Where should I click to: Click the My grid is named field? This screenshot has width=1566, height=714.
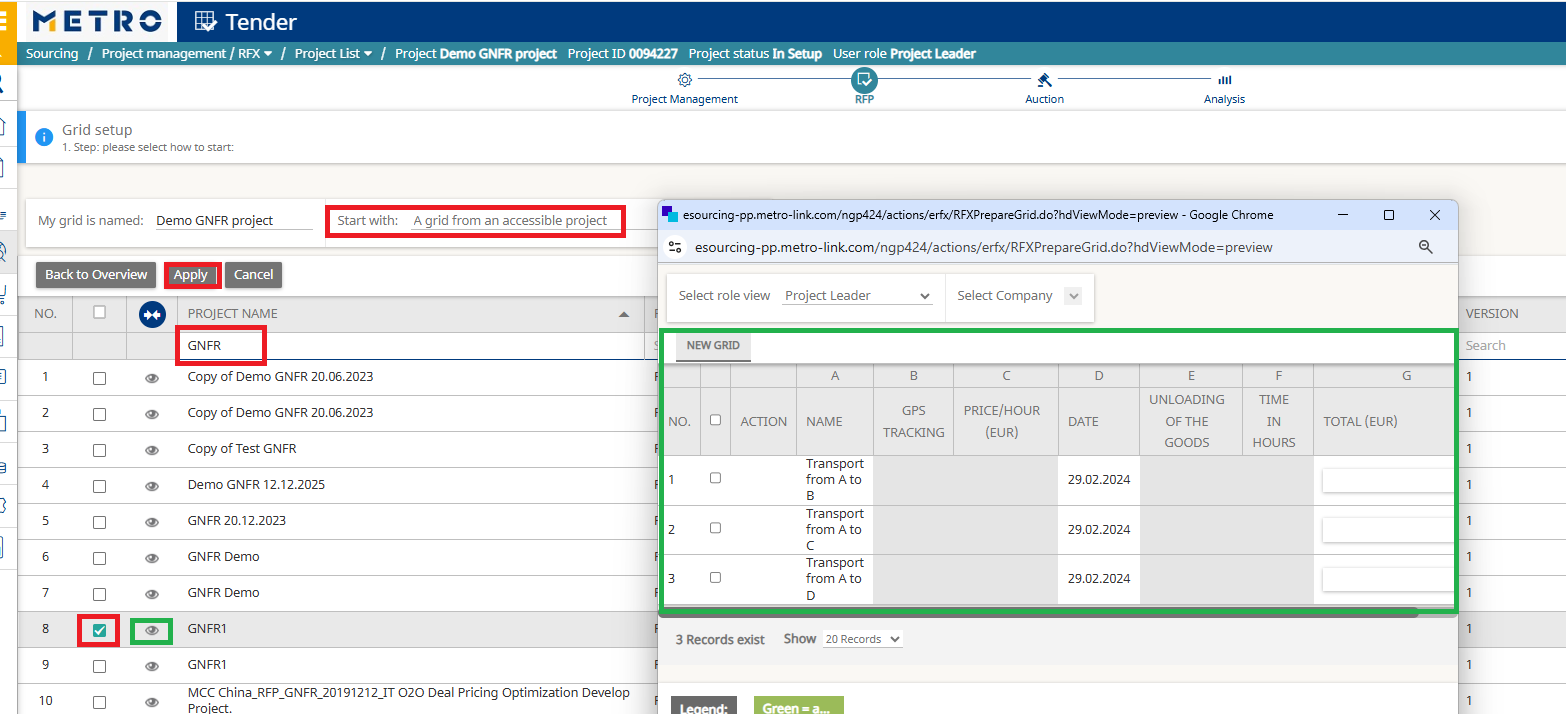233,221
